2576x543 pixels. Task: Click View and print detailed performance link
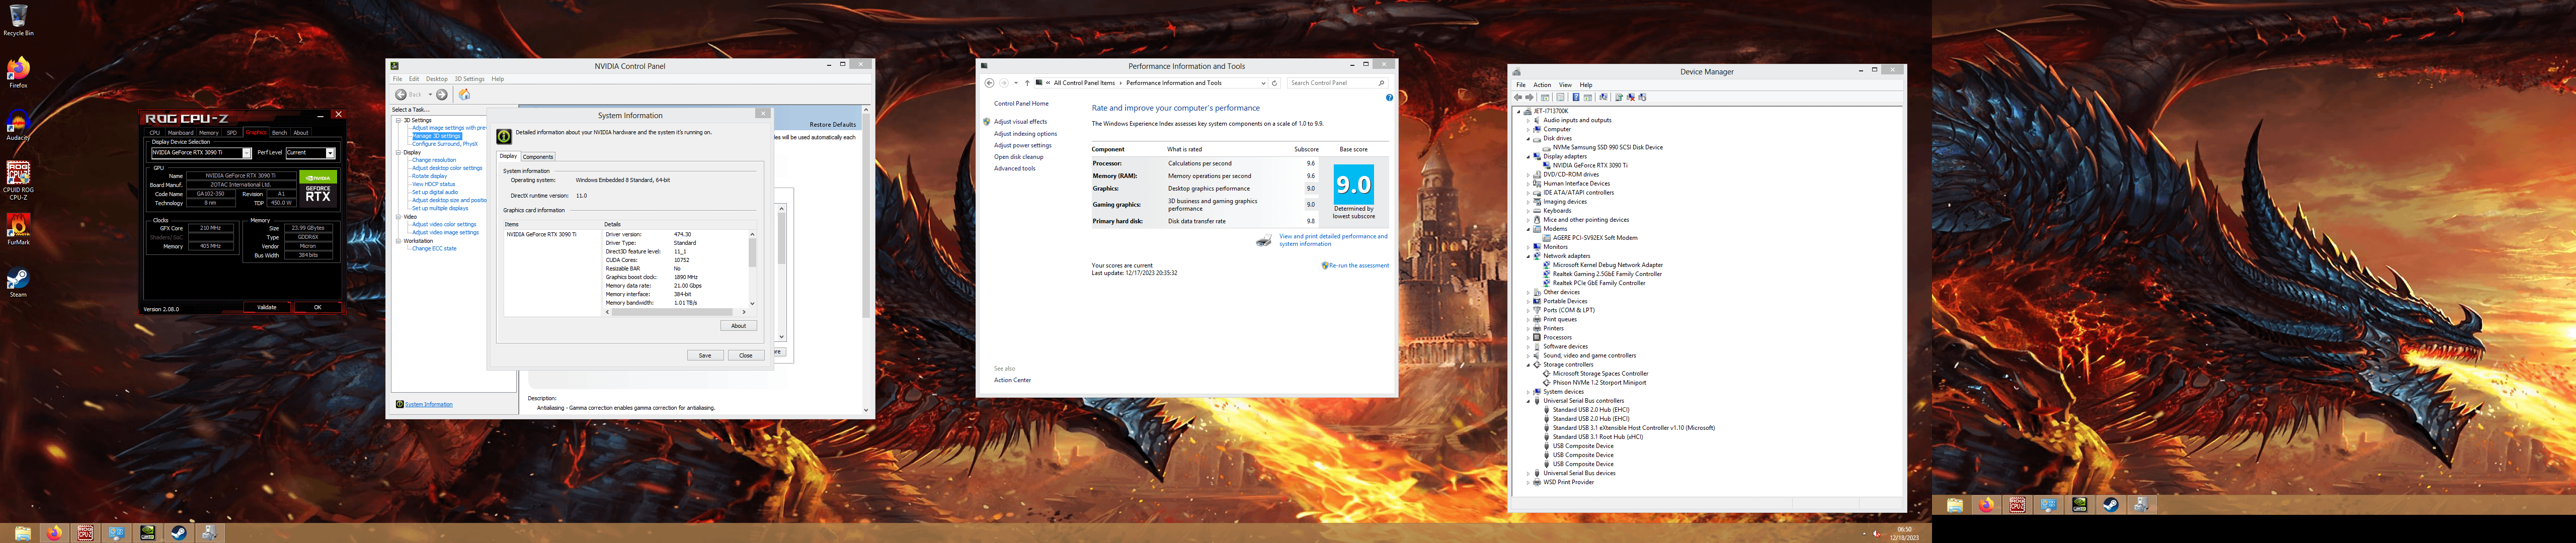tap(1333, 240)
